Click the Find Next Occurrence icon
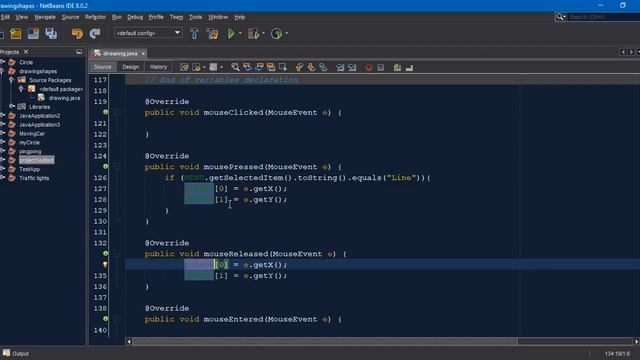 pos(259,67)
